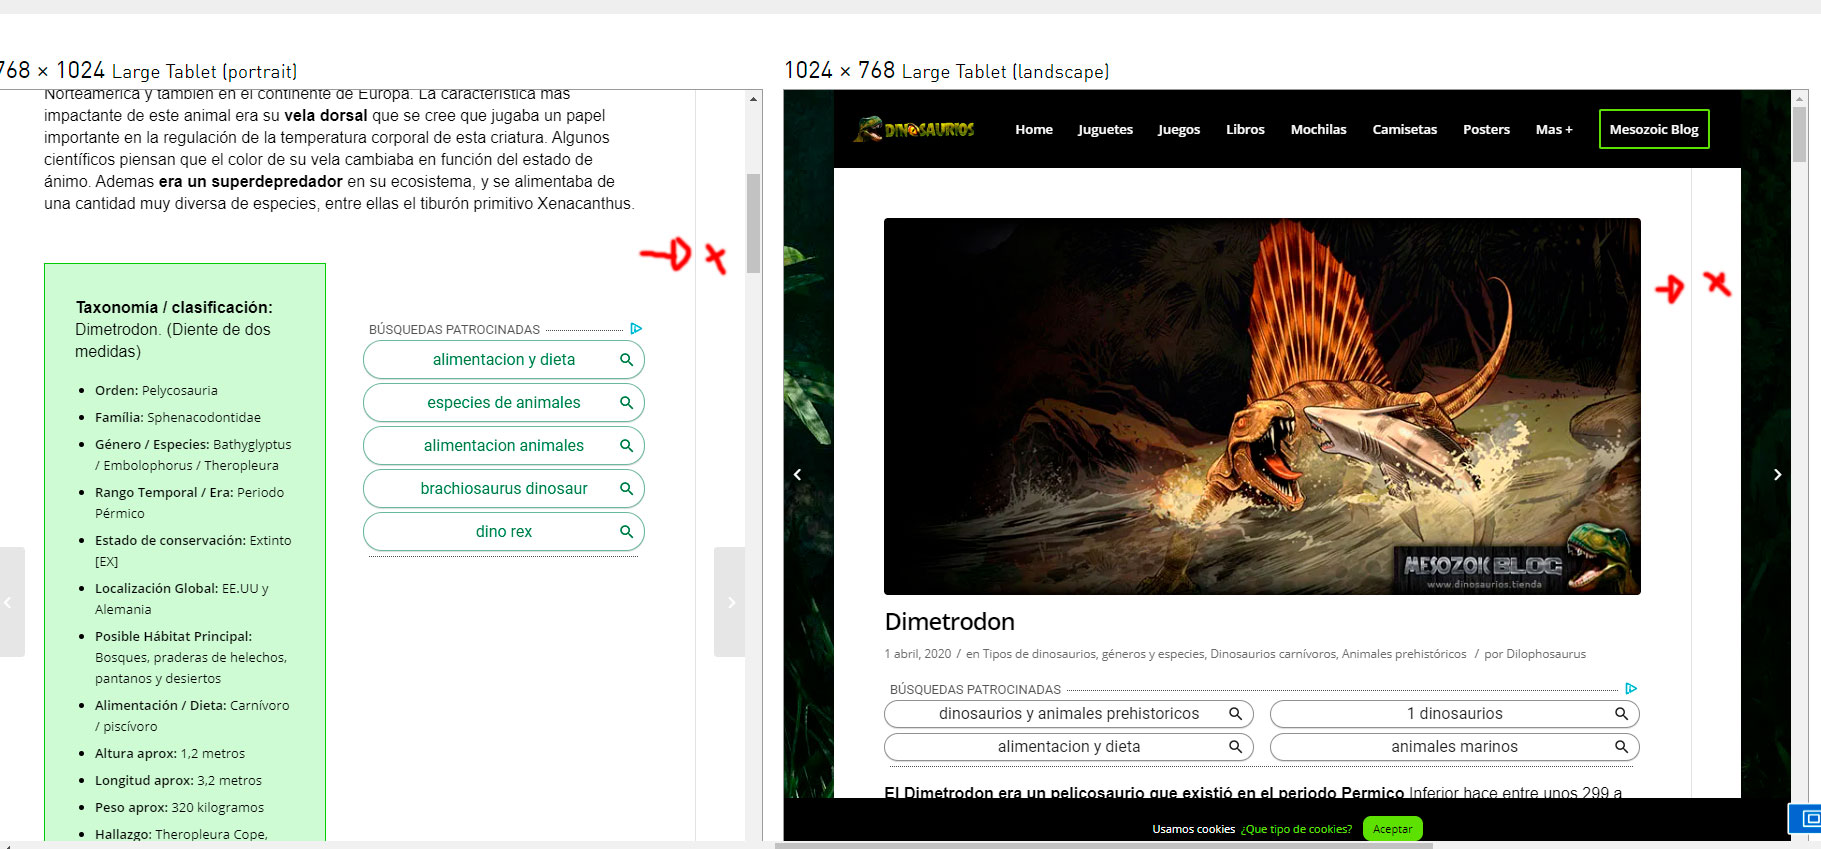Click landscape view scrollbar up arrow

(1799, 99)
